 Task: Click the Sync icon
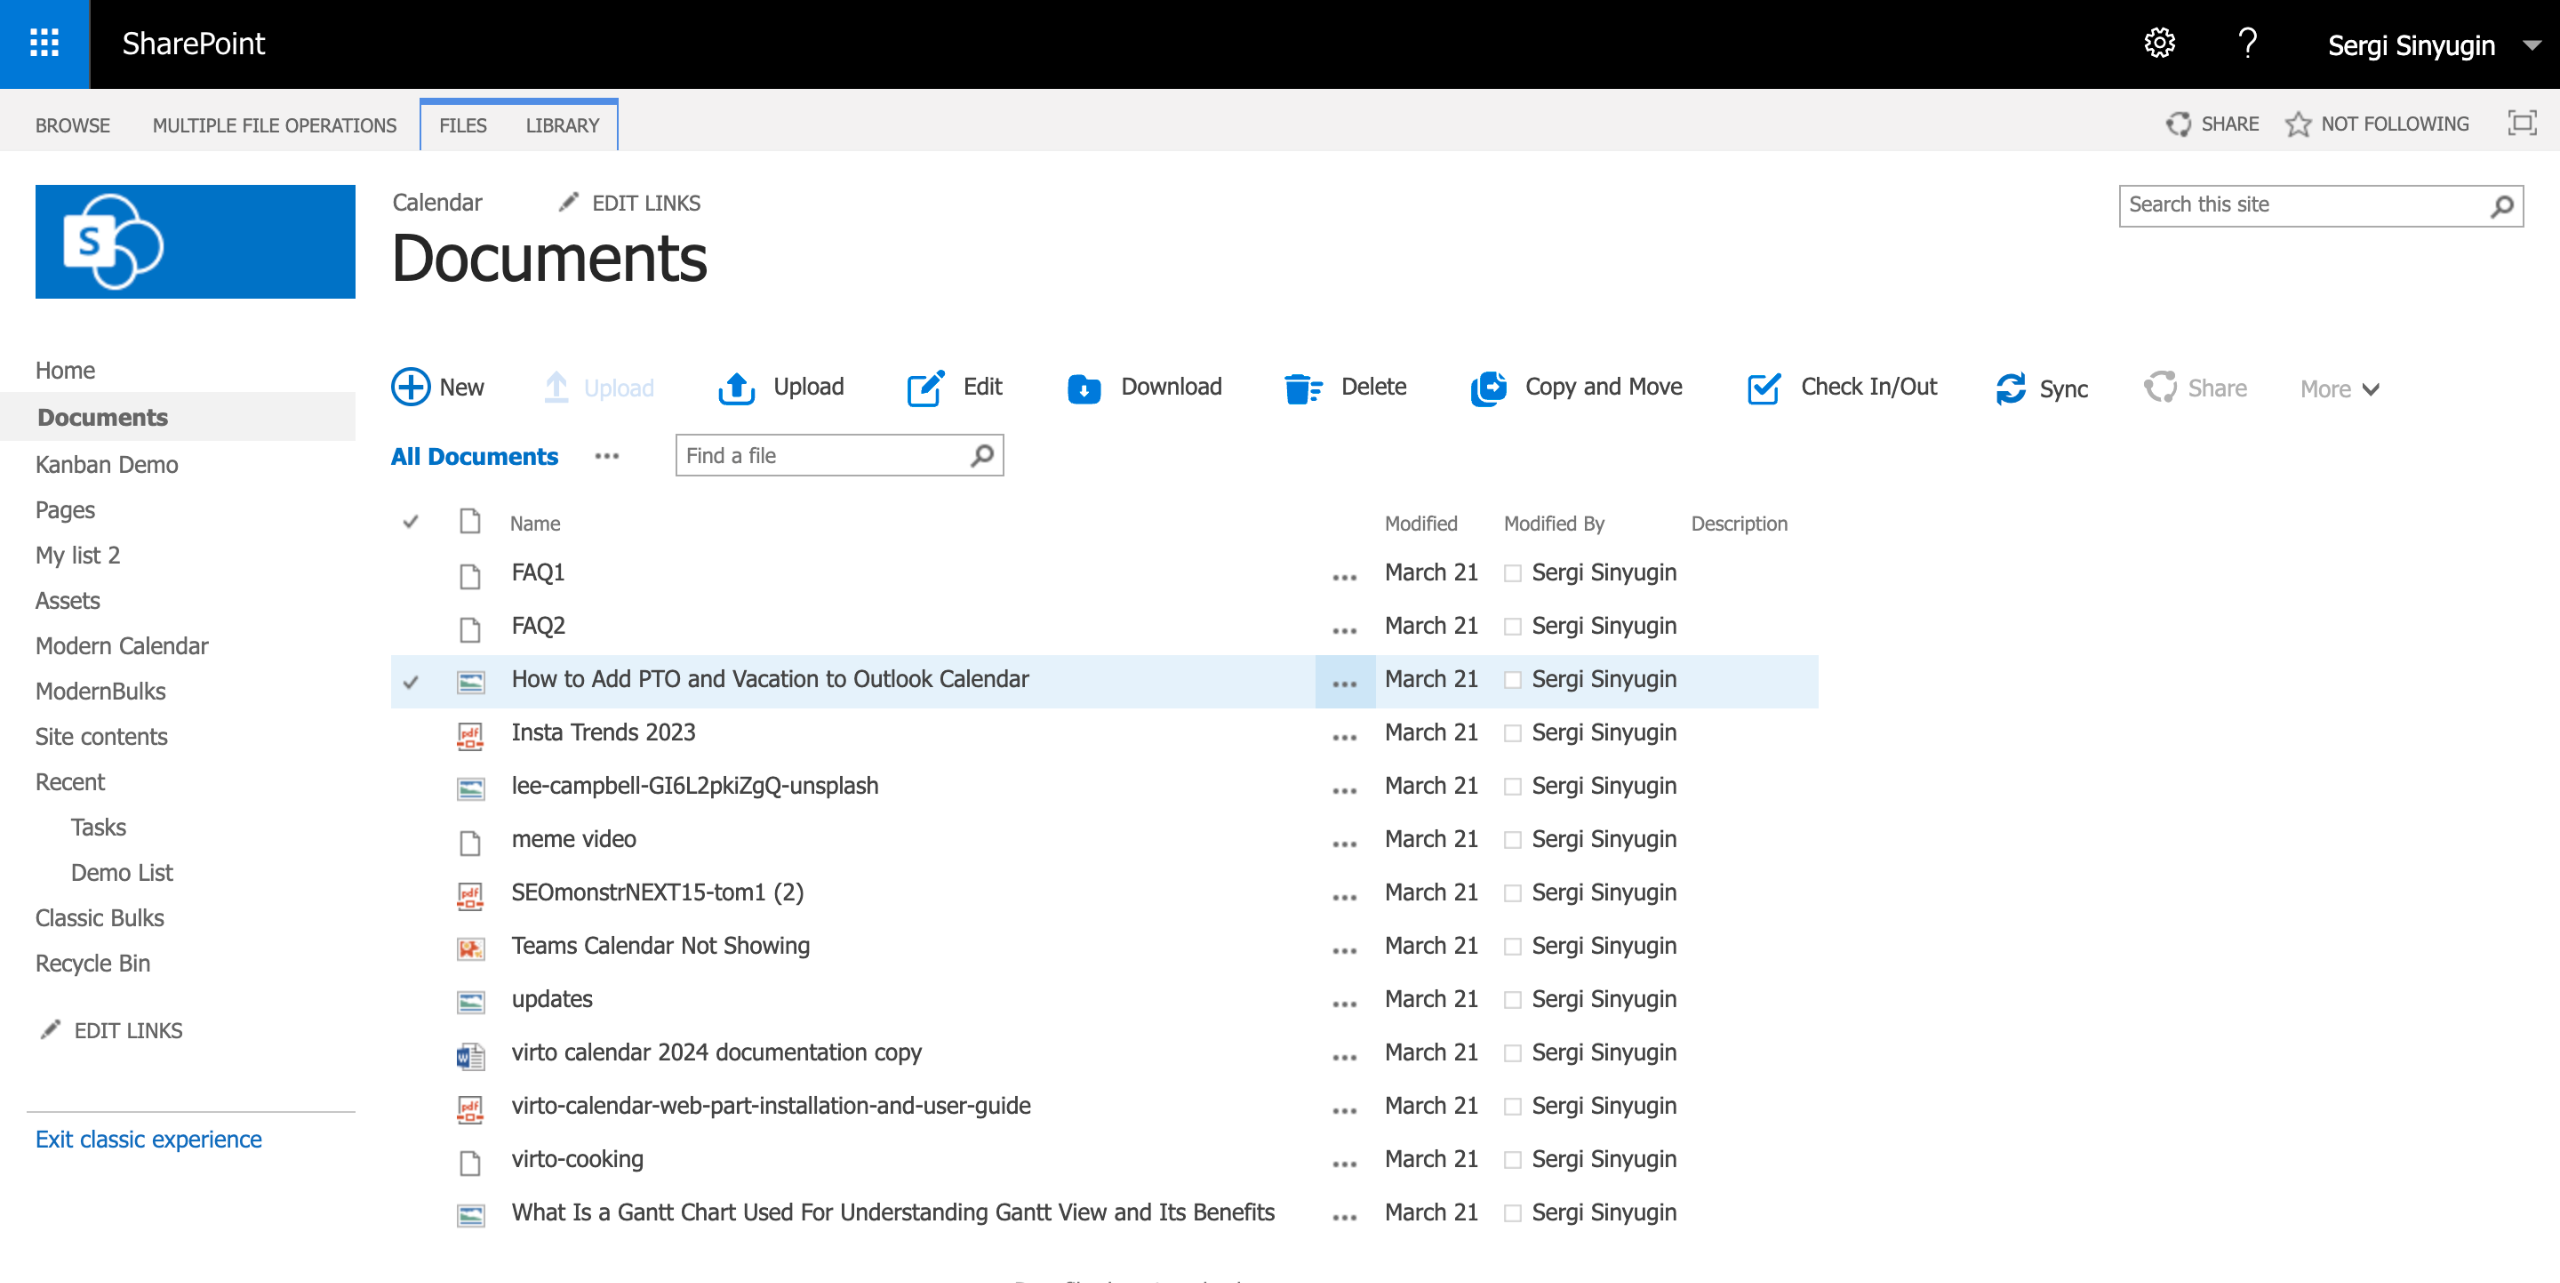pyautogui.click(x=2010, y=388)
